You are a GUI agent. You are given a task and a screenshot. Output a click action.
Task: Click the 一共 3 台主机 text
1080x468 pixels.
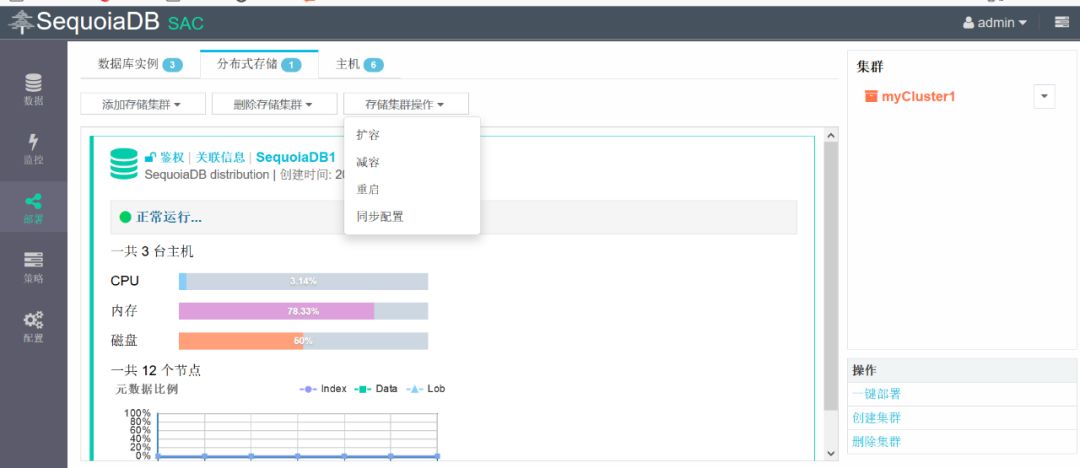(x=152, y=252)
